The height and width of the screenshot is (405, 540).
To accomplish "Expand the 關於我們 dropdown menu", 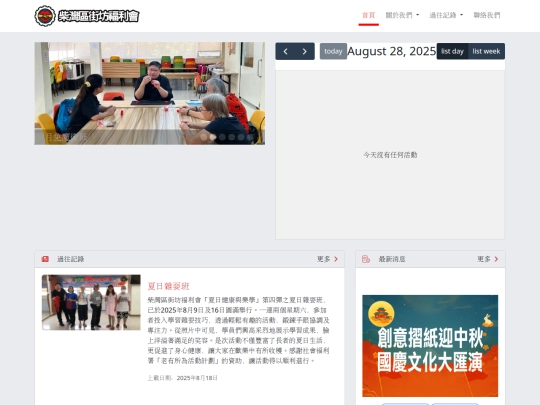I will click(402, 15).
